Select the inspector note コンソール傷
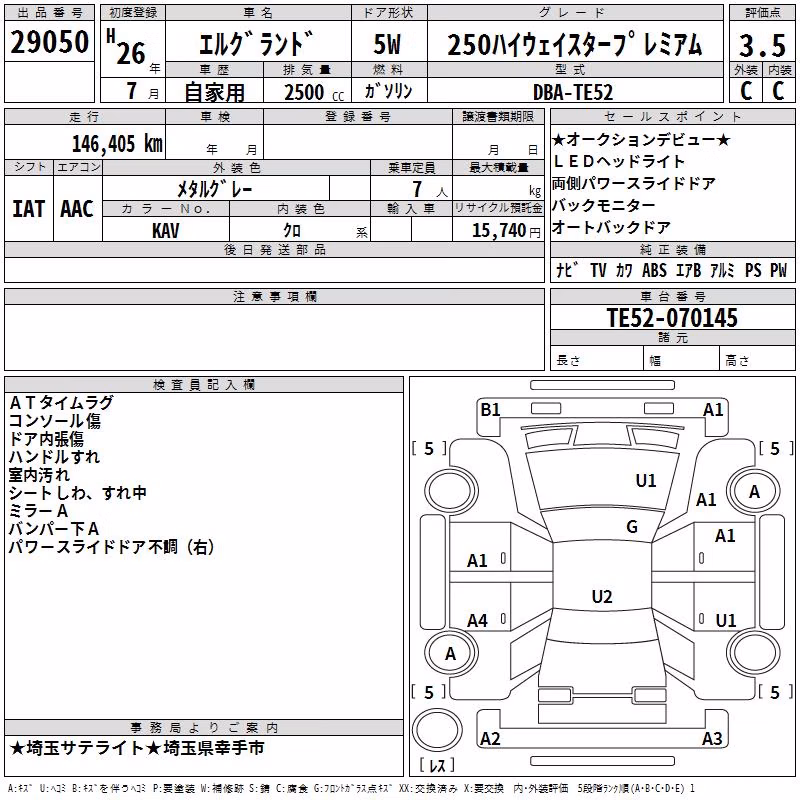The width and height of the screenshot is (800, 800). click(x=55, y=421)
